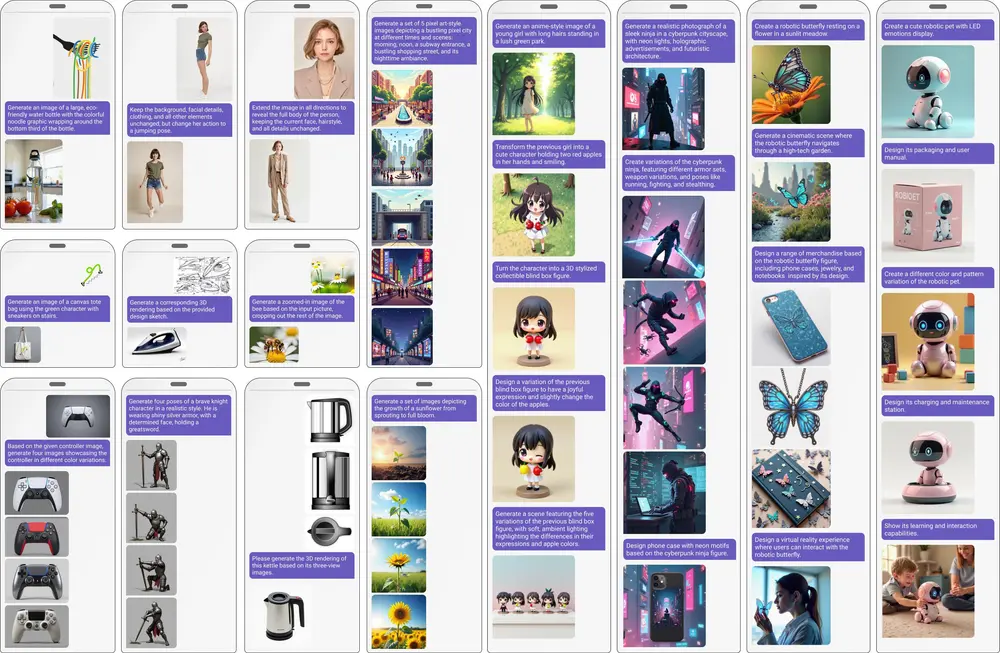Click the robot pet on charging station image
Viewport: 1000px width, 653px height.
(x=928, y=468)
